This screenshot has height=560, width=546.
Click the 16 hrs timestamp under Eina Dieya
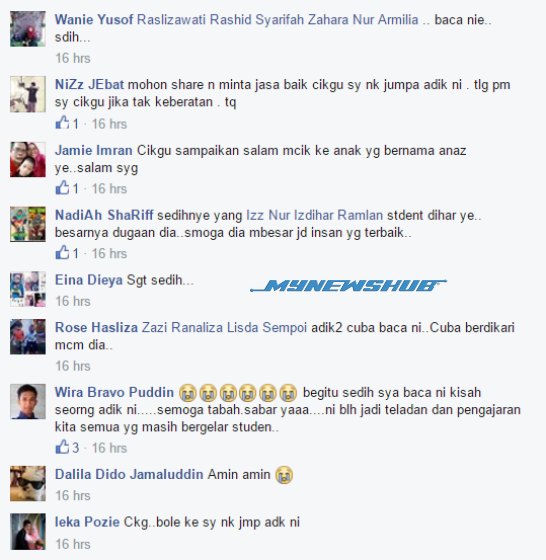[73, 301]
